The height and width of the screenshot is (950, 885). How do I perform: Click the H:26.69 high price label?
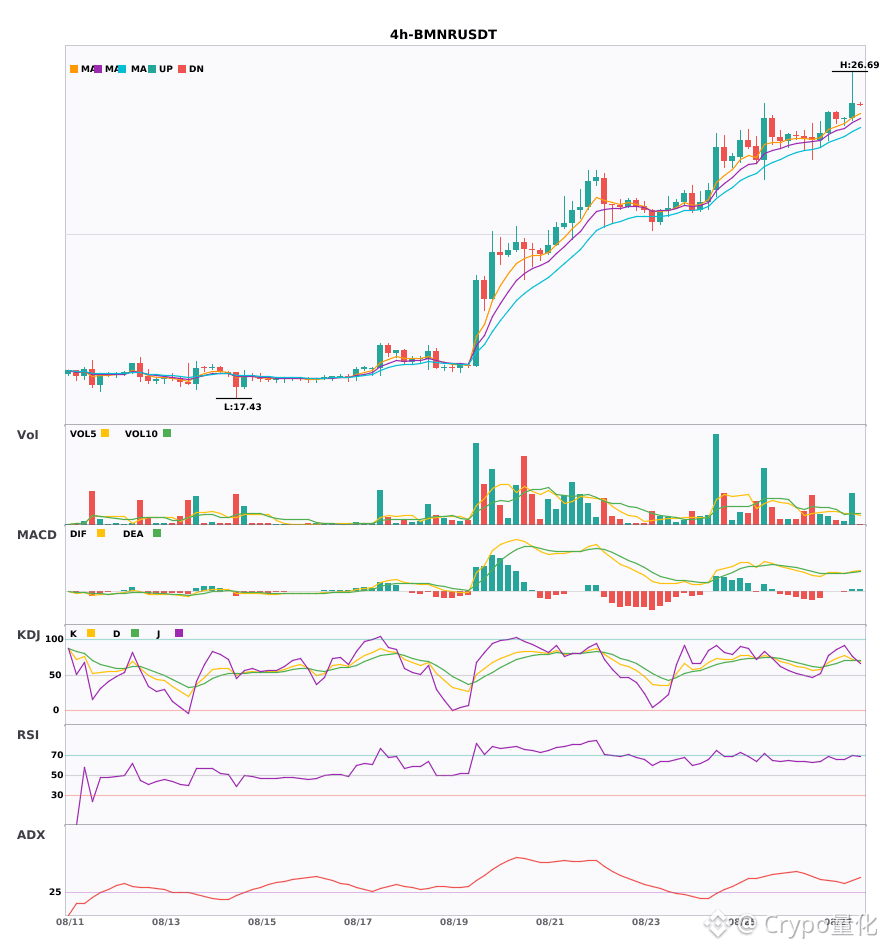pos(859,65)
